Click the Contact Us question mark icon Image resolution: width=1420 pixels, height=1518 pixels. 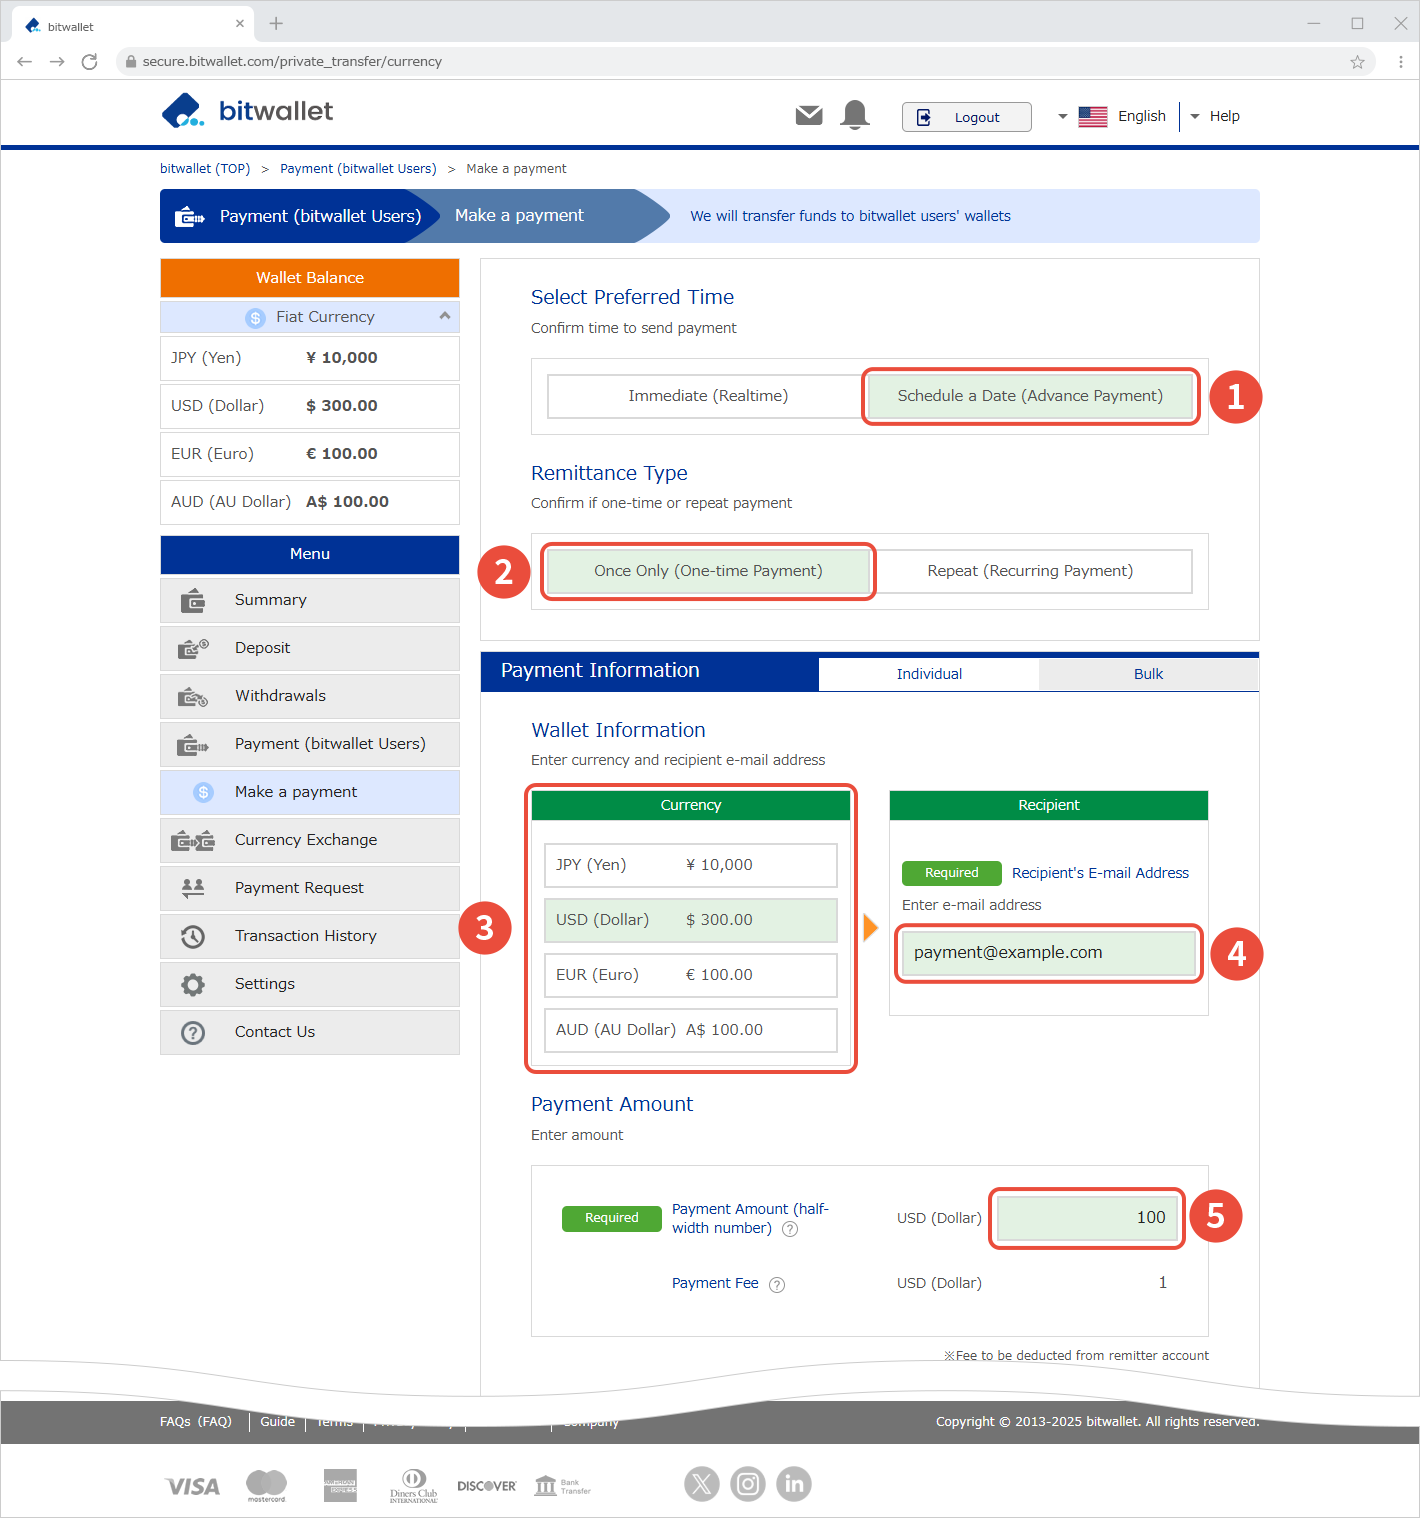193,1032
